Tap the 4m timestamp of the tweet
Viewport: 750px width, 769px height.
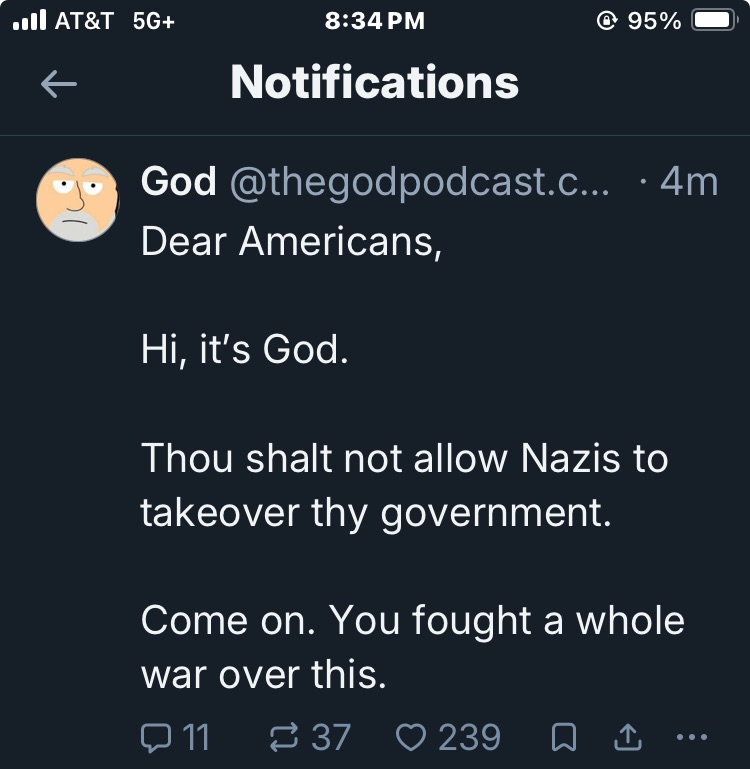[688, 181]
